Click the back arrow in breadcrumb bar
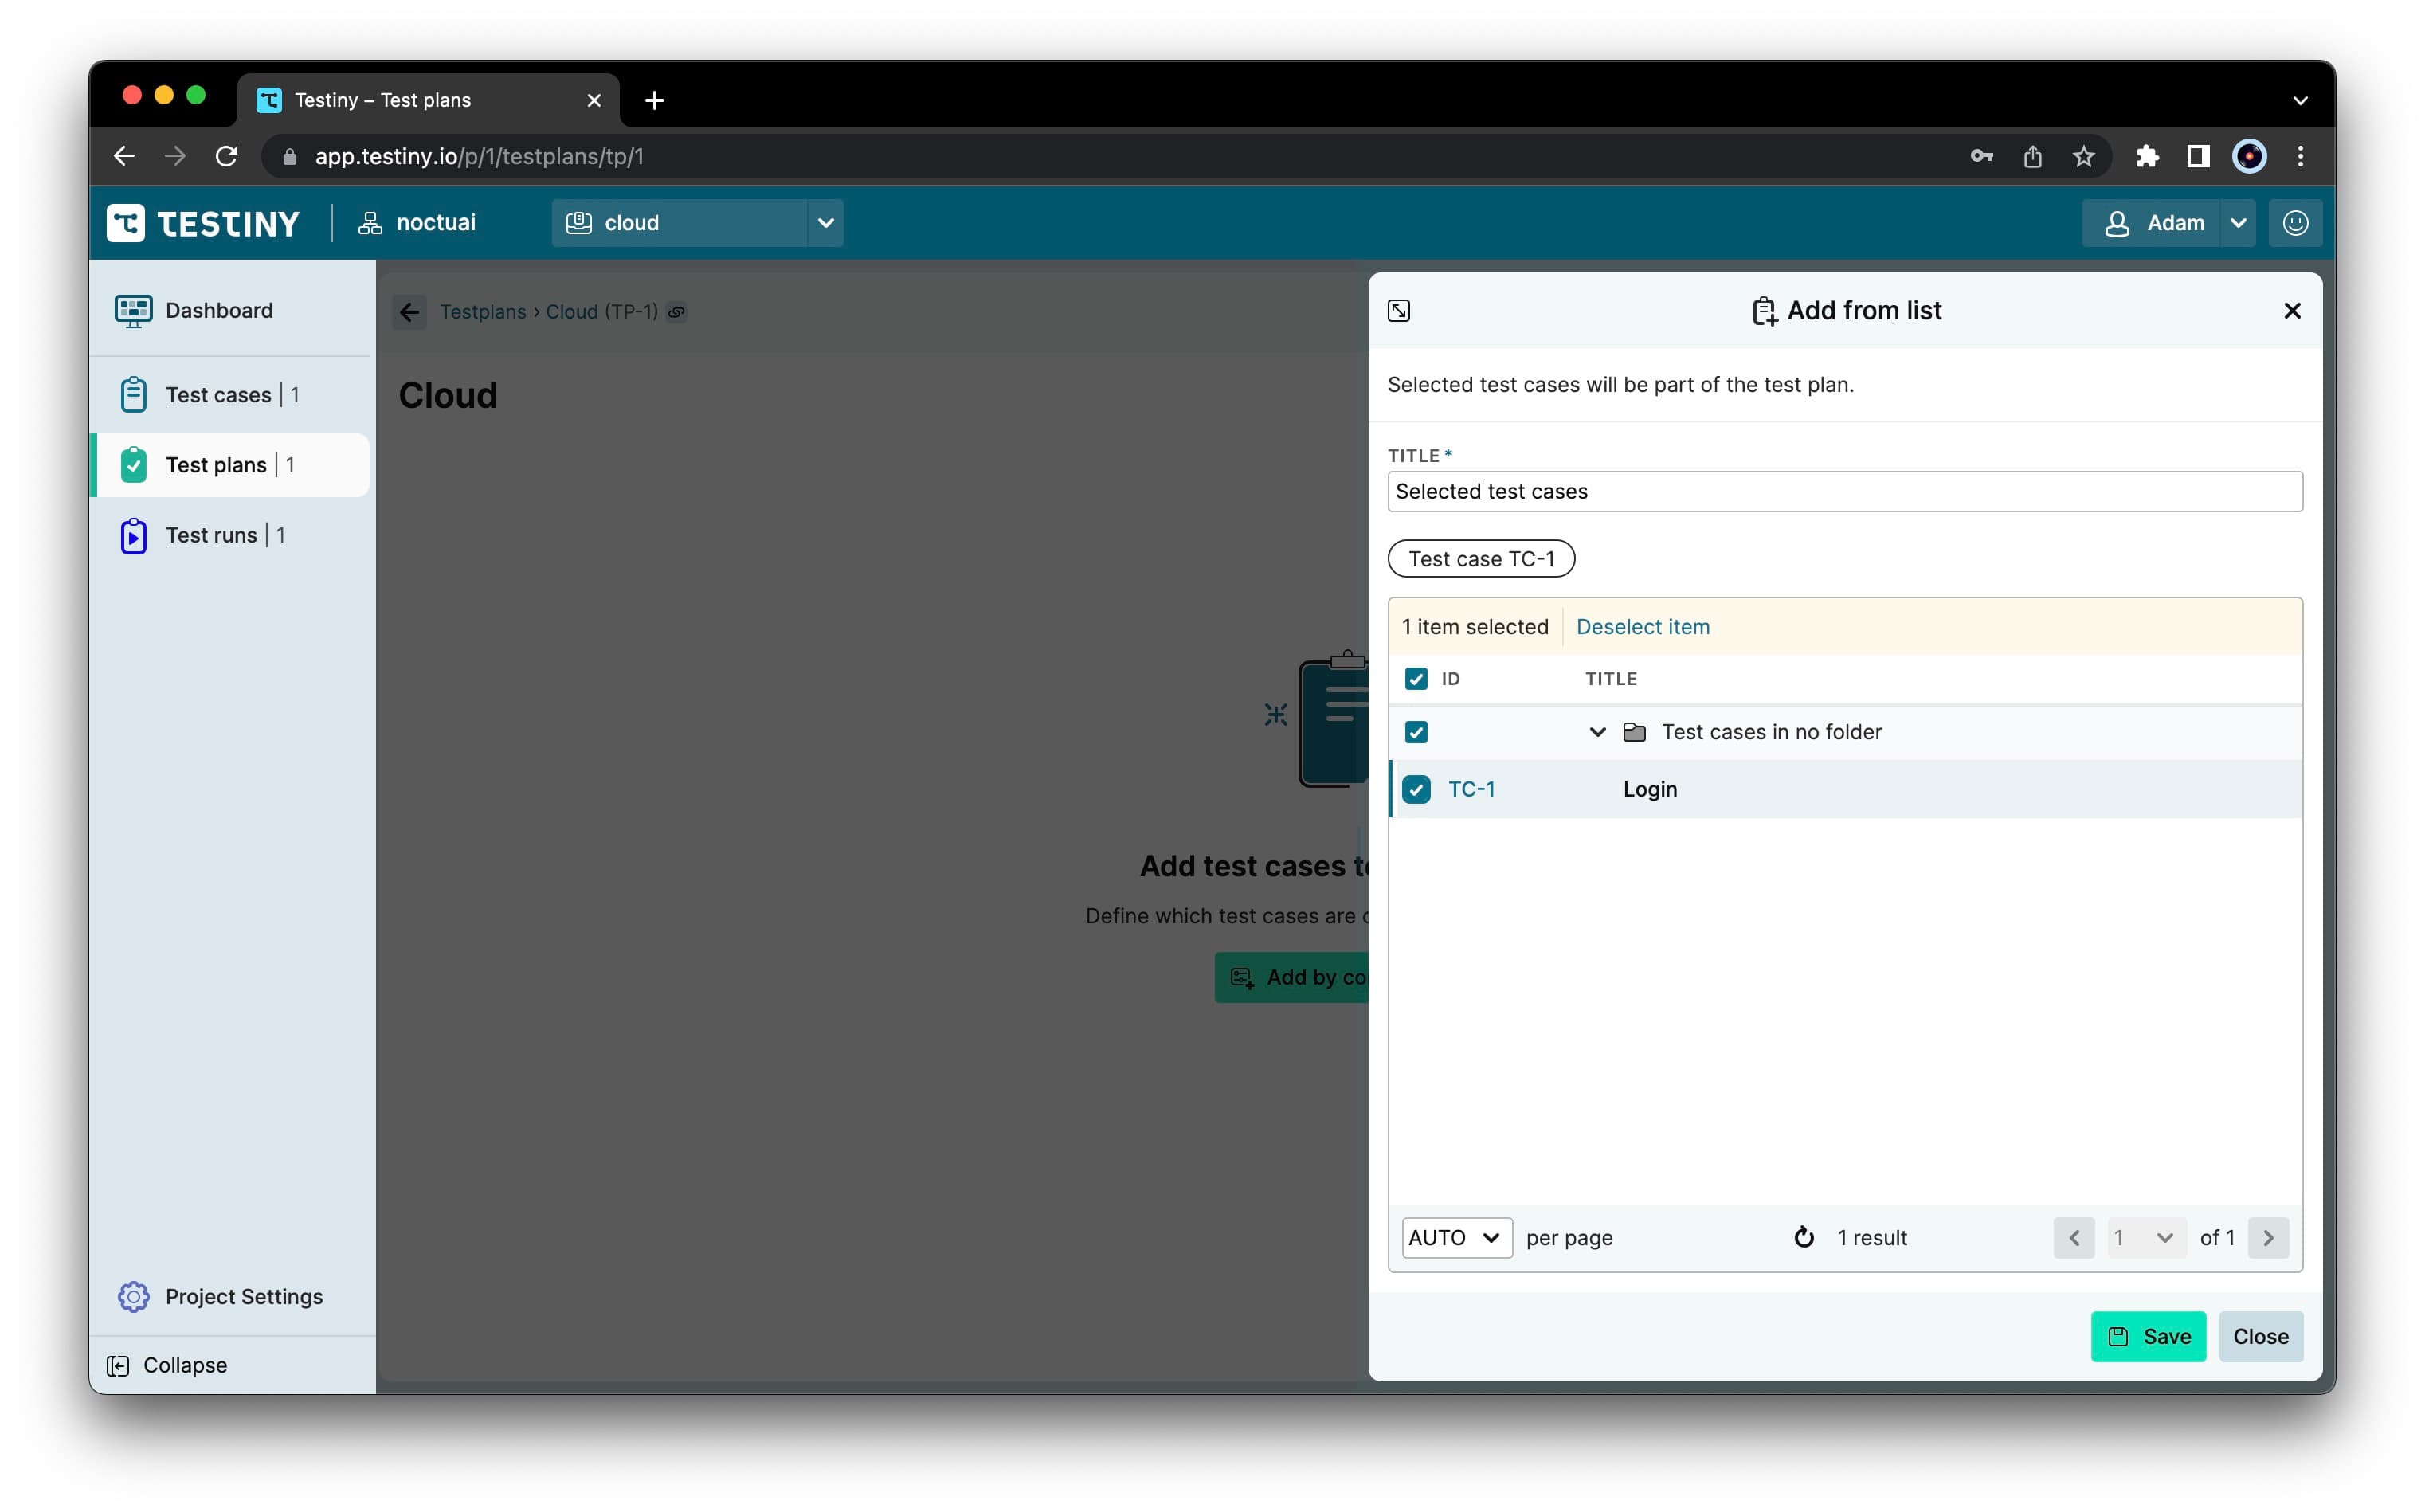The width and height of the screenshot is (2425, 1512). pyautogui.click(x=409, y=312)
